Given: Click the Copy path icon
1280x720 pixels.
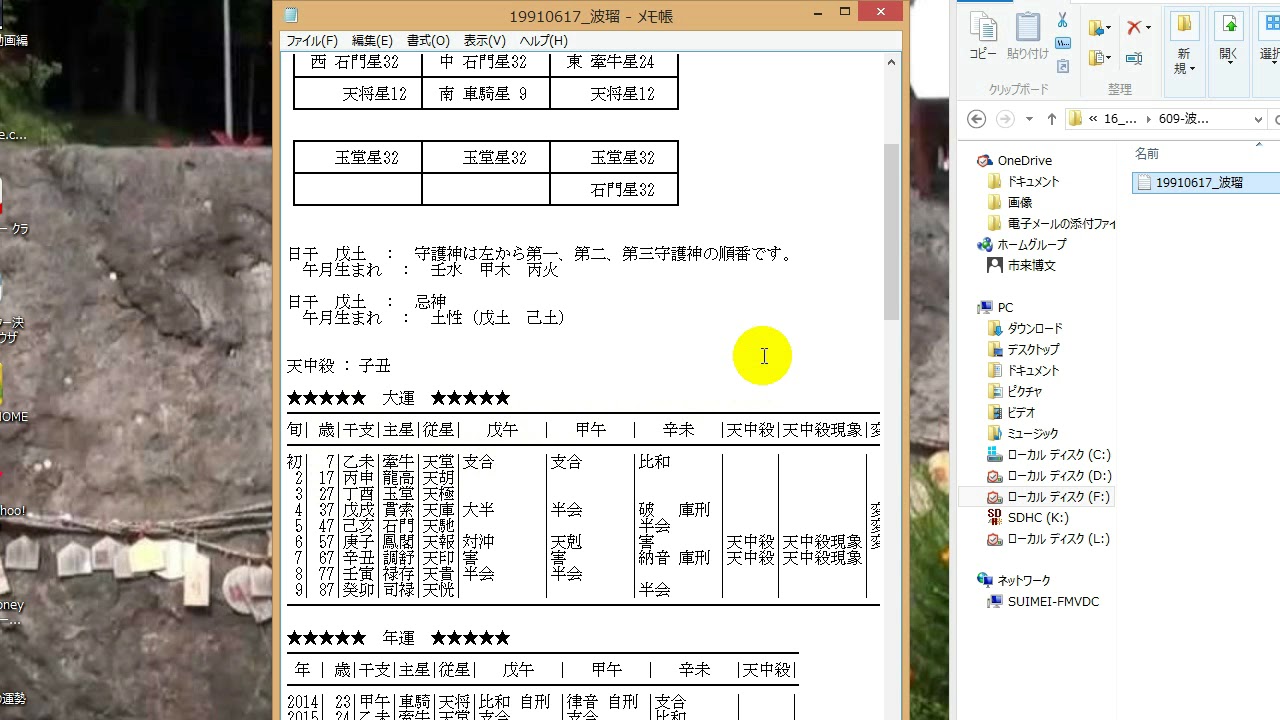Looking at the screenshot, I should pyautogui.click(x=1063, y=44).
